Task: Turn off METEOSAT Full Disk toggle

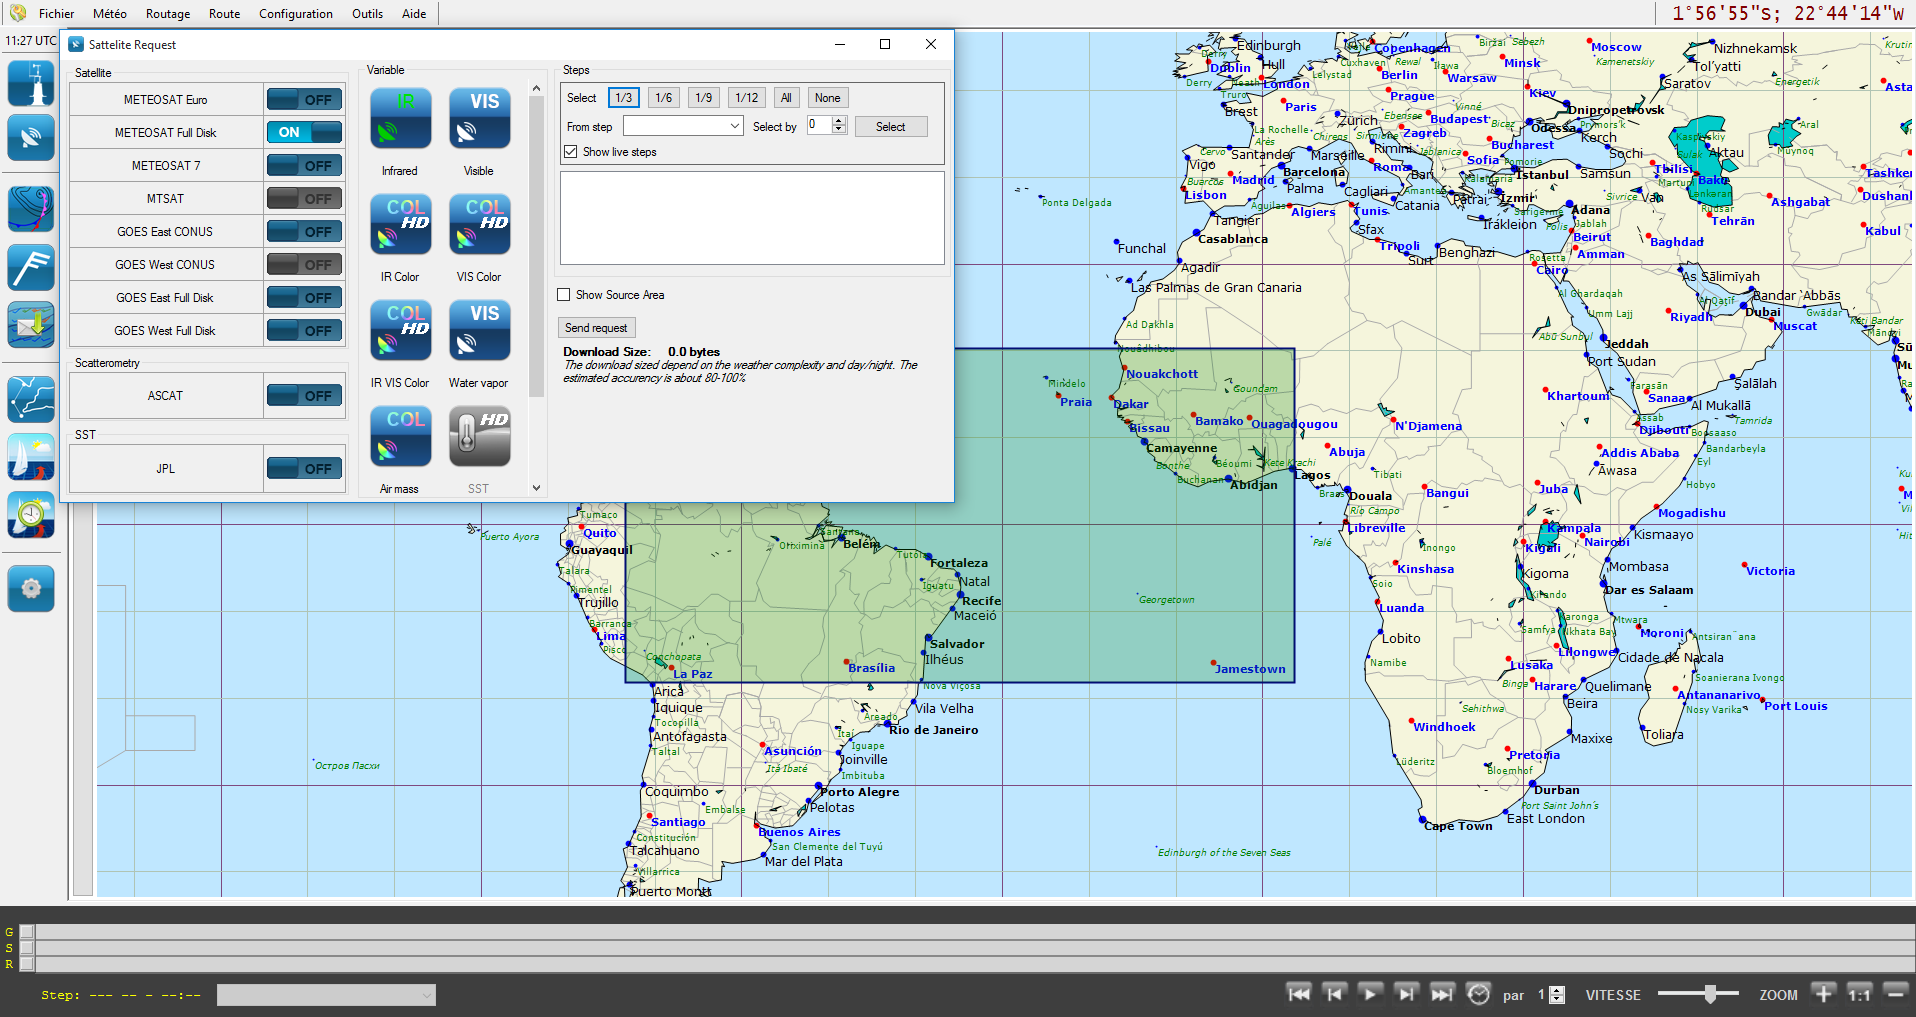Action: tap(304, 132)
